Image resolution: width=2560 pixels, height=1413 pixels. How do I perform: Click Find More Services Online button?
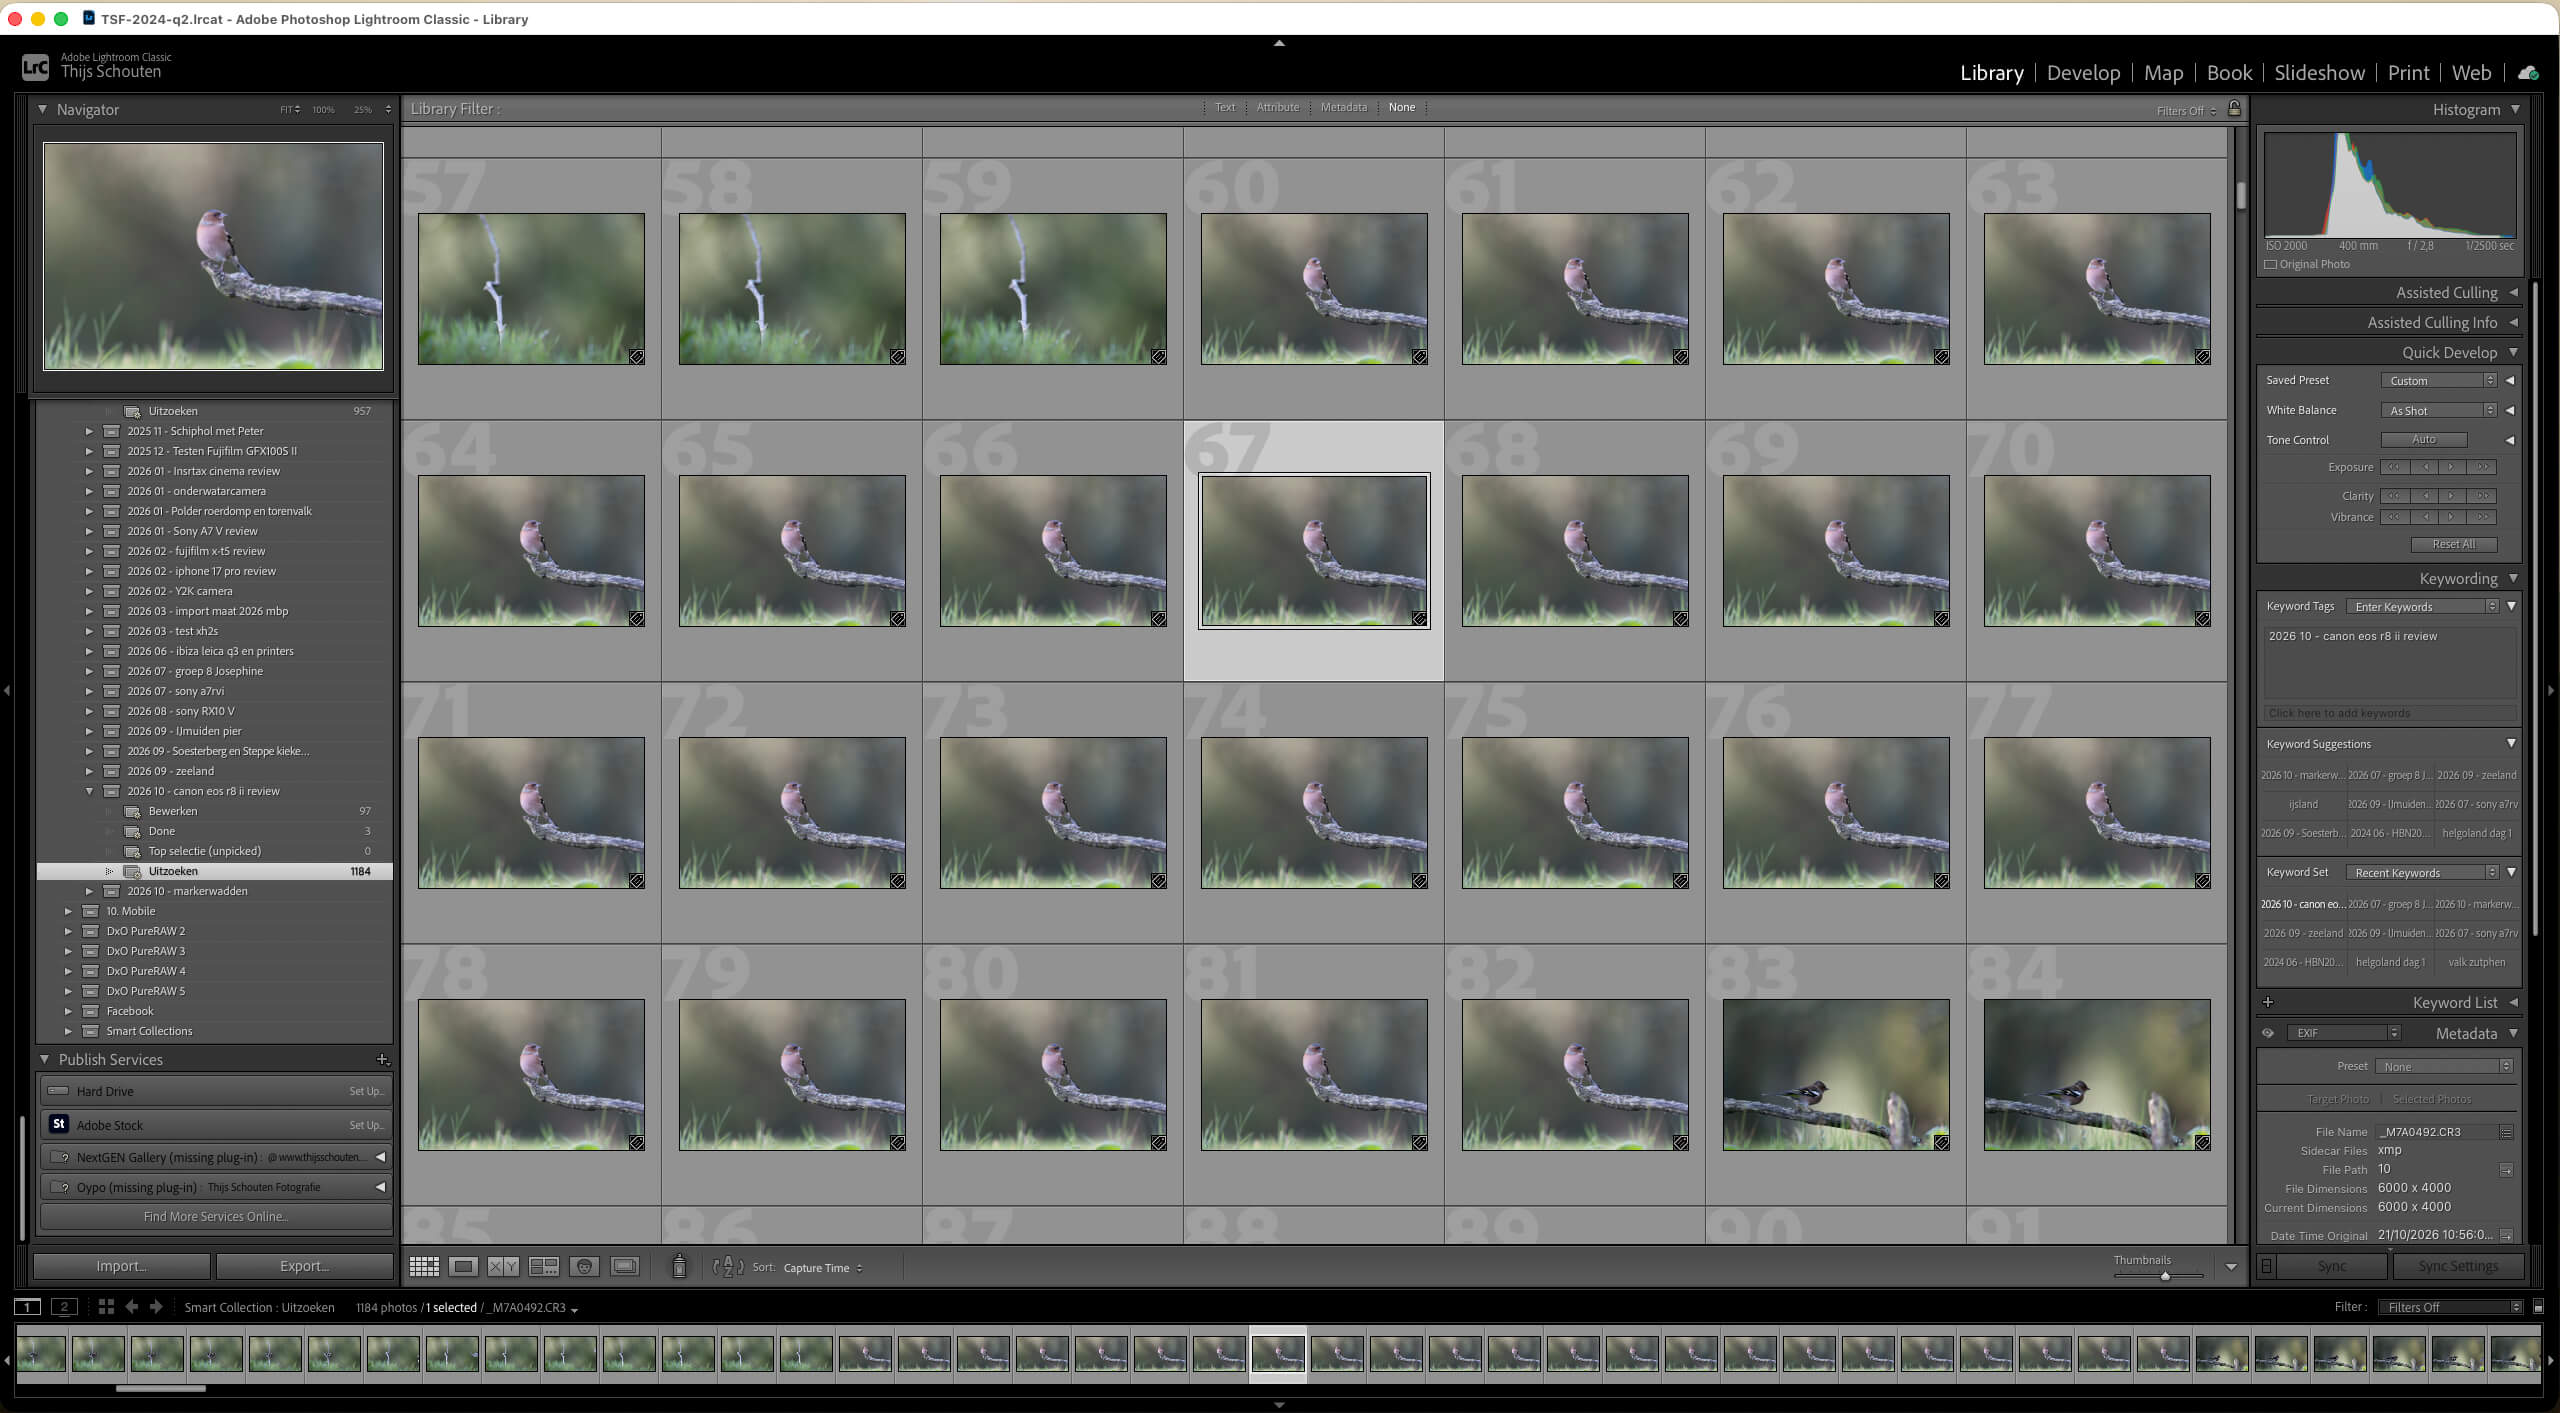point(216,1216)
